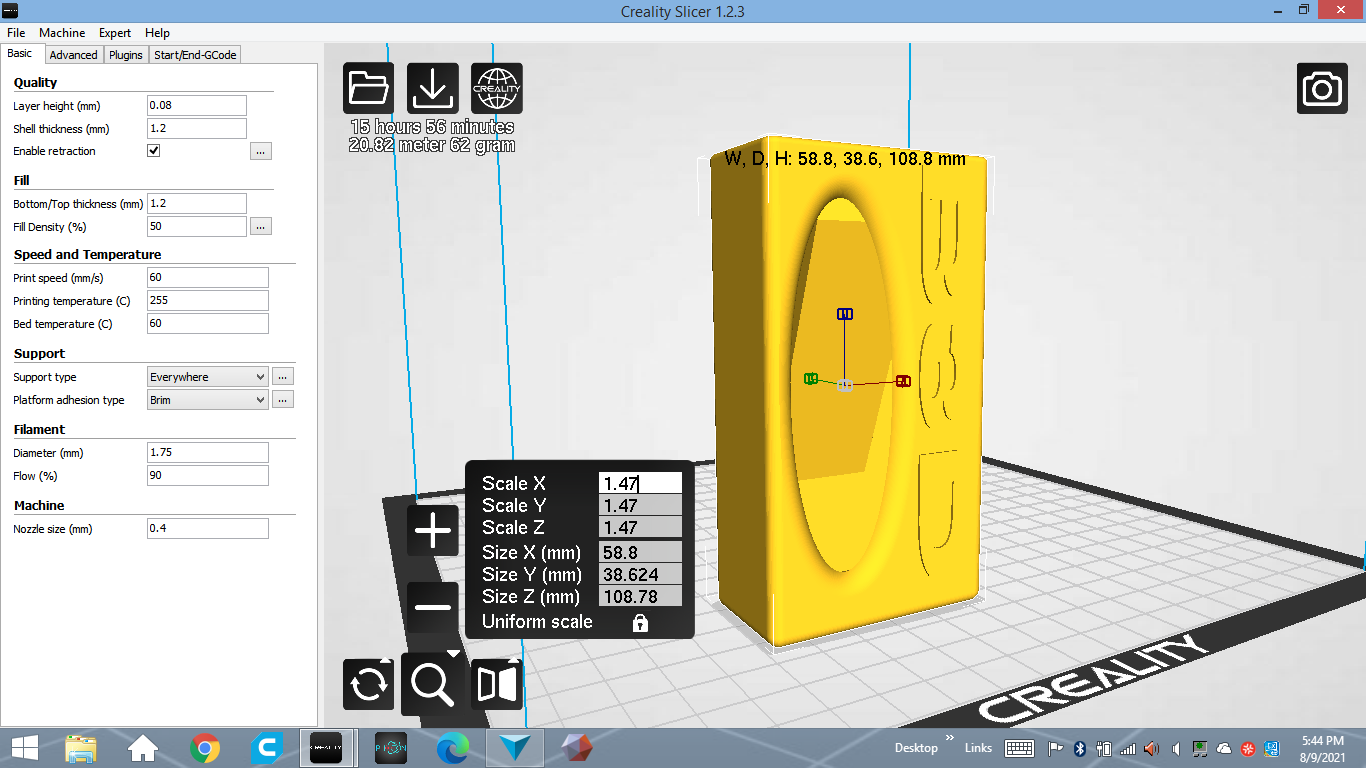Select the Scale magnifier tool icon
The height and width of the screenshot is (768, 1366).
(433, 682)
